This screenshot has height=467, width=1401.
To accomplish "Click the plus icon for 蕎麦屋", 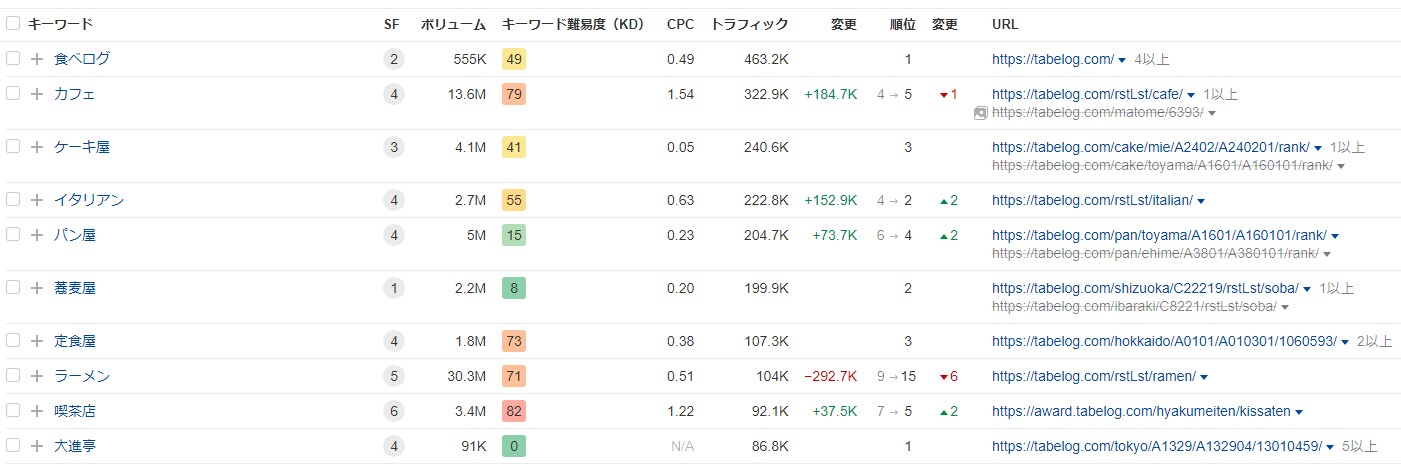I will (37, 288).
